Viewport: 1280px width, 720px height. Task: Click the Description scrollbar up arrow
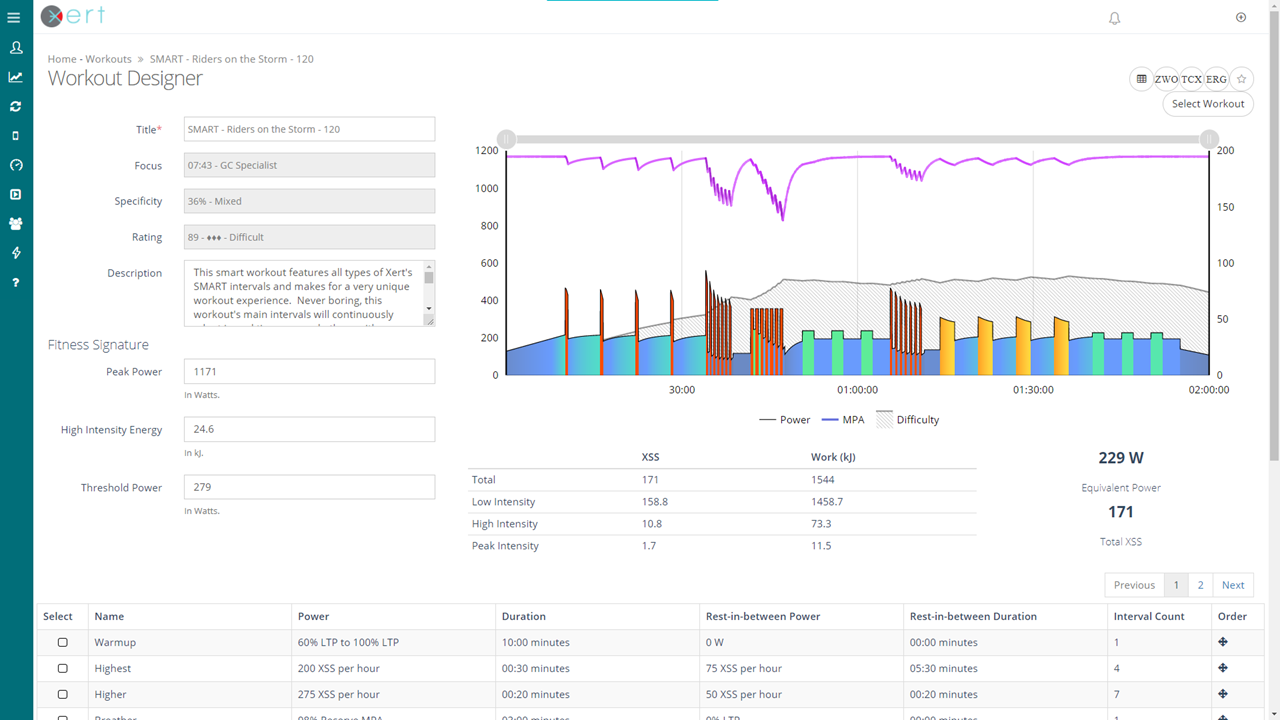pyautogui.click(x=429, y=268)
